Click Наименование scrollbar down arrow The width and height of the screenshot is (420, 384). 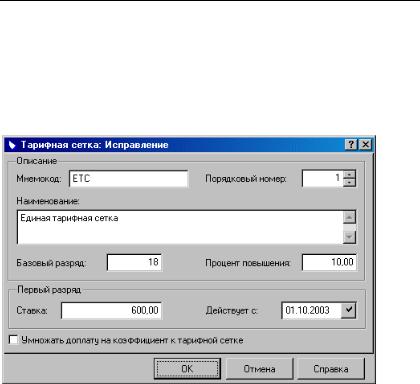(349, 237)
